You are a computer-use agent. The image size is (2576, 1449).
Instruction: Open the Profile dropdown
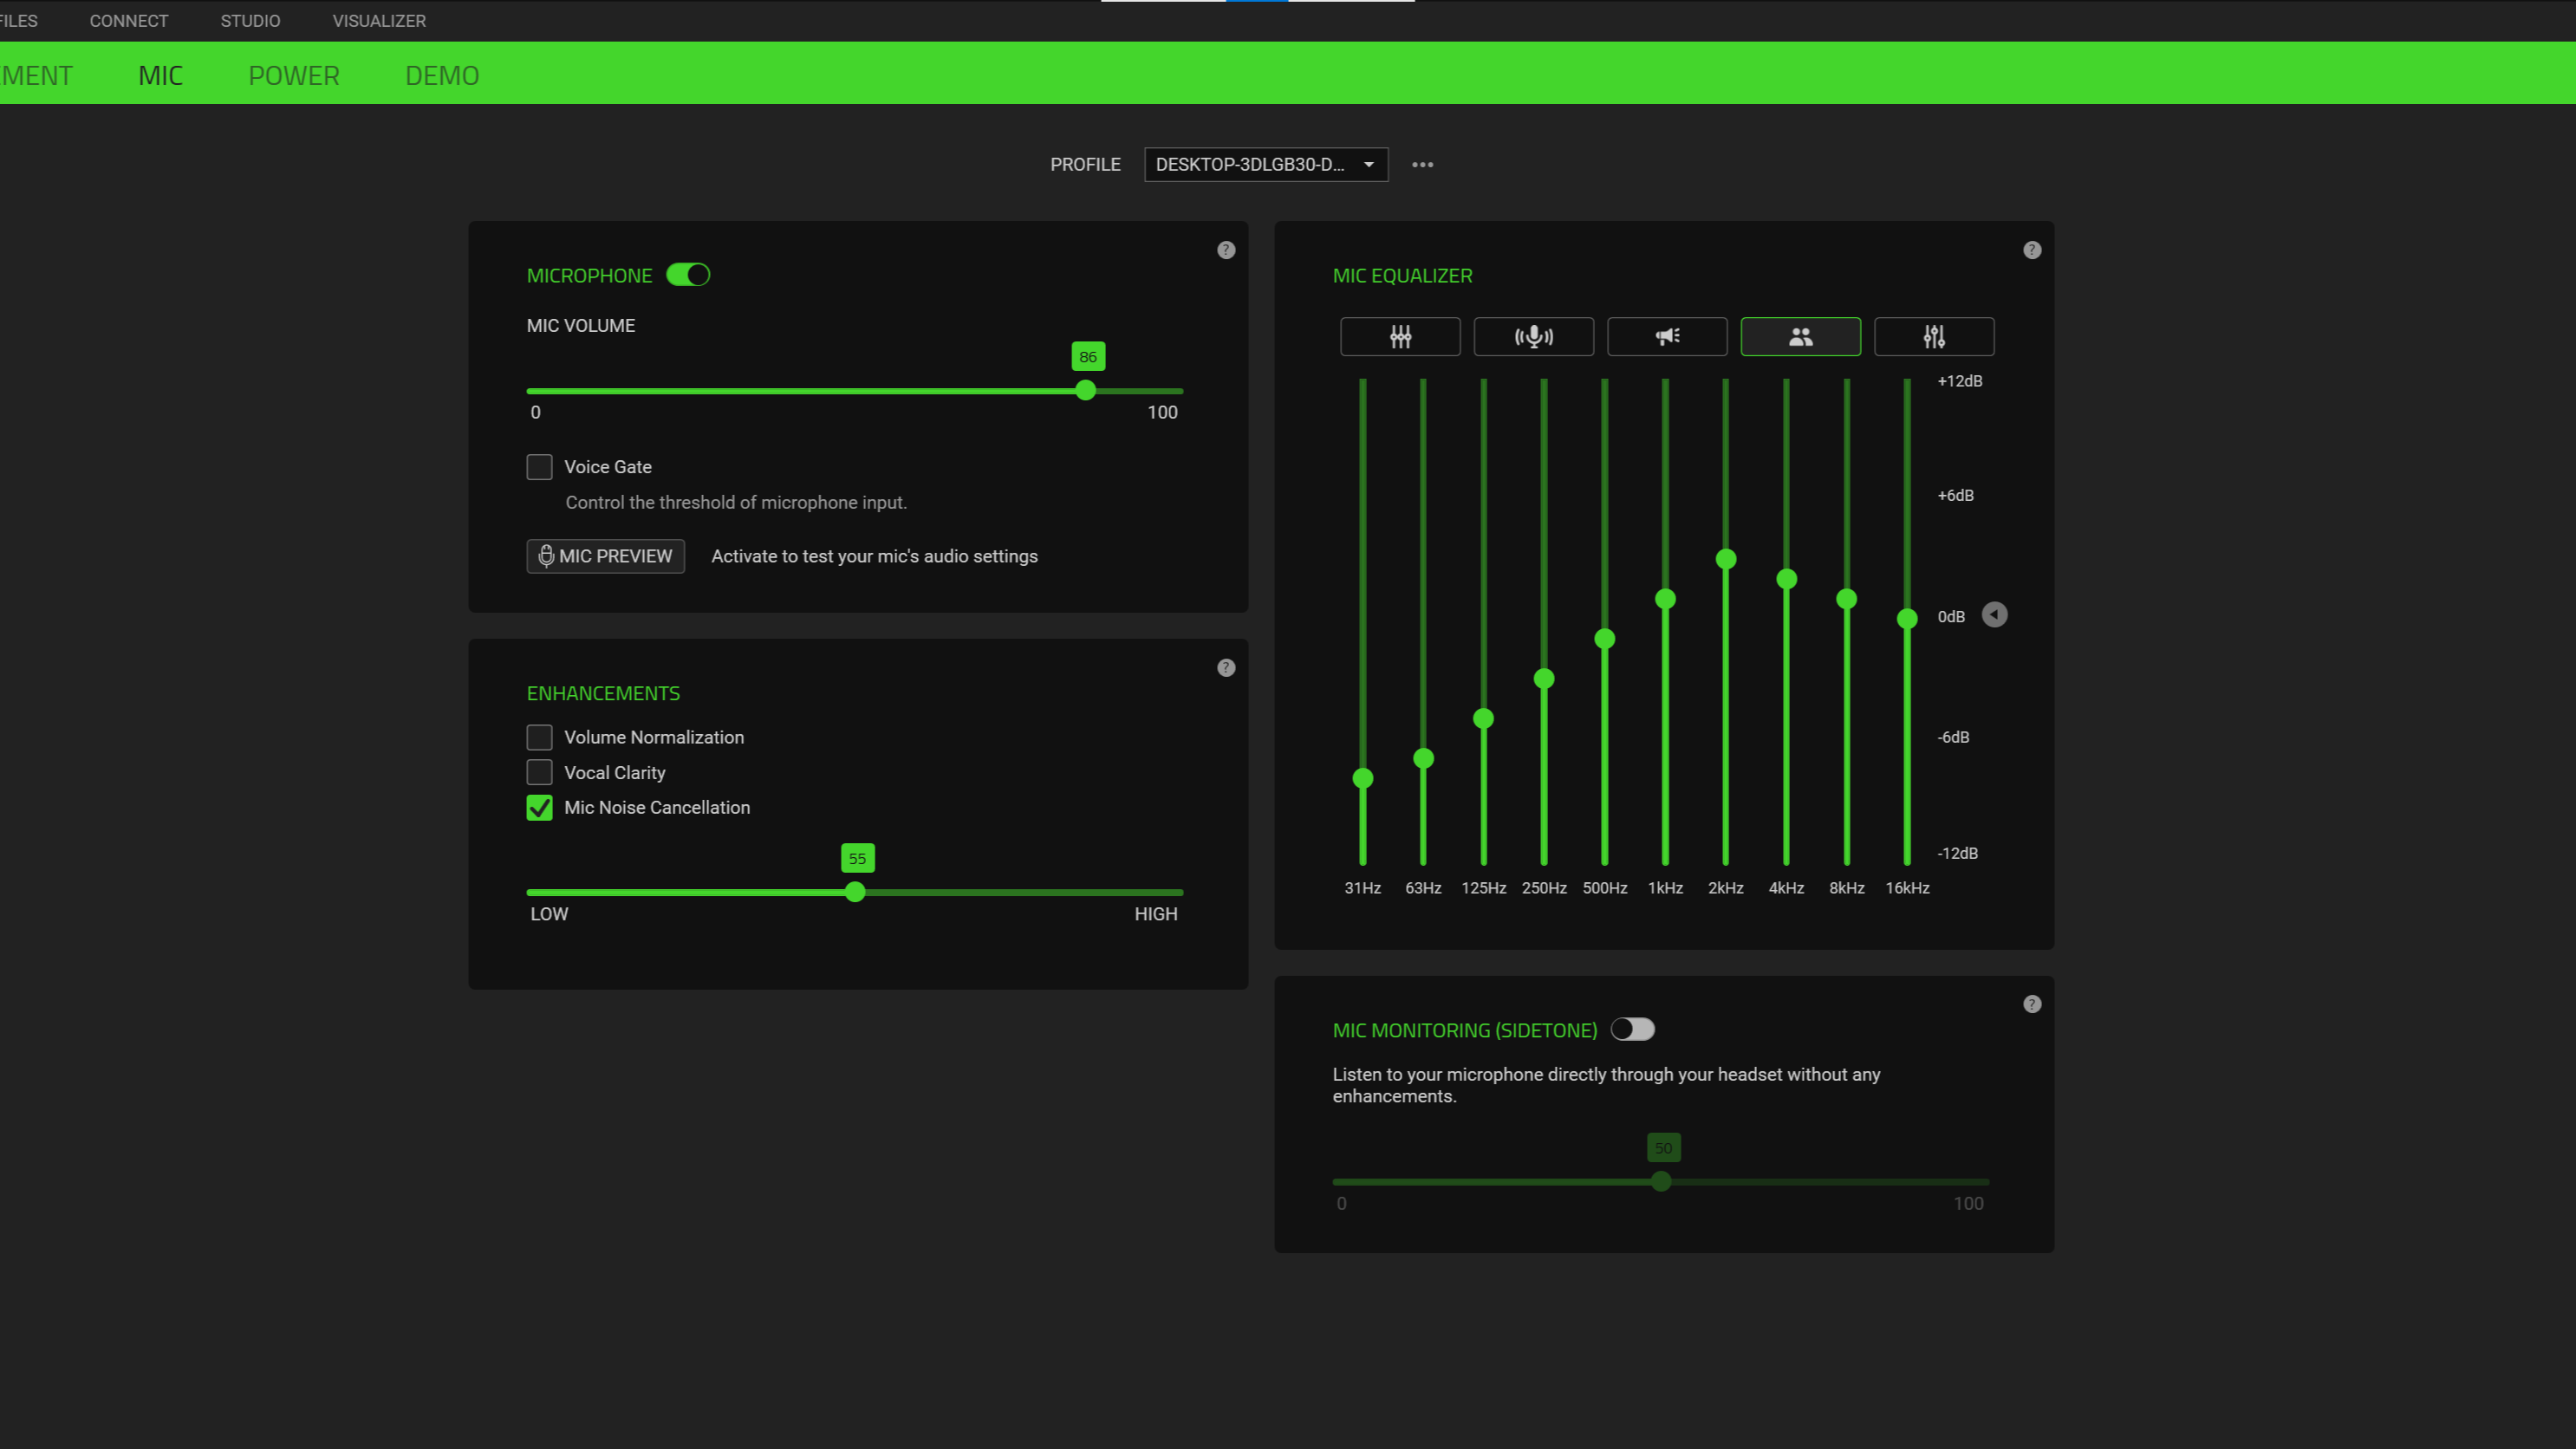point(1265,165)
